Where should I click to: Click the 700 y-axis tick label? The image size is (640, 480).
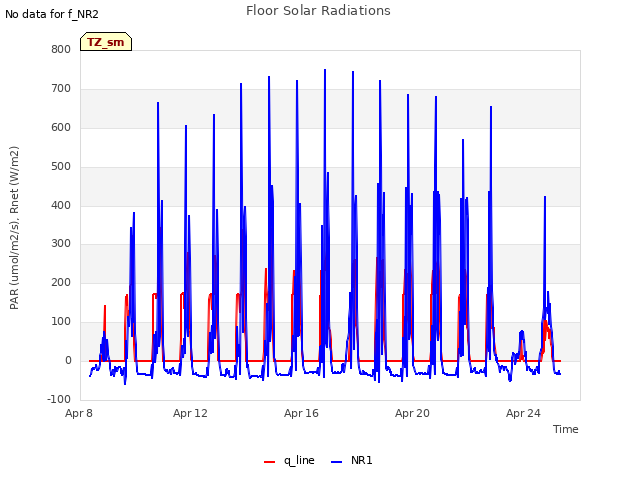tap(61, 88)
